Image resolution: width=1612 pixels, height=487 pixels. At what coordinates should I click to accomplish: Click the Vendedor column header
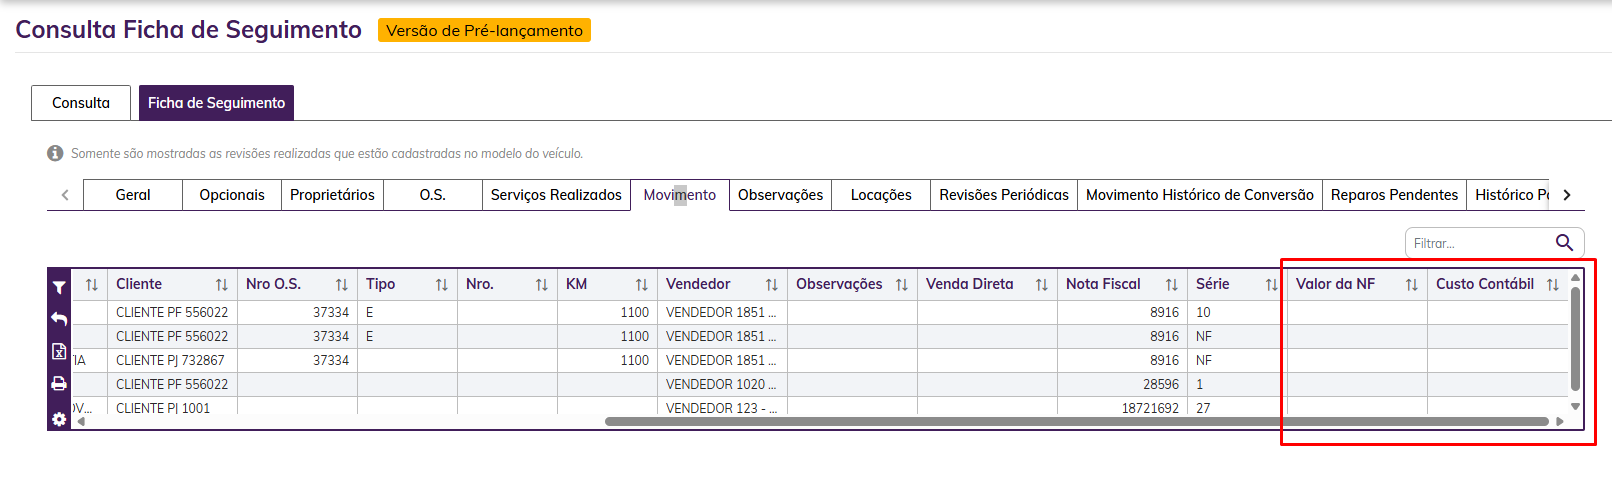(698, 284)
